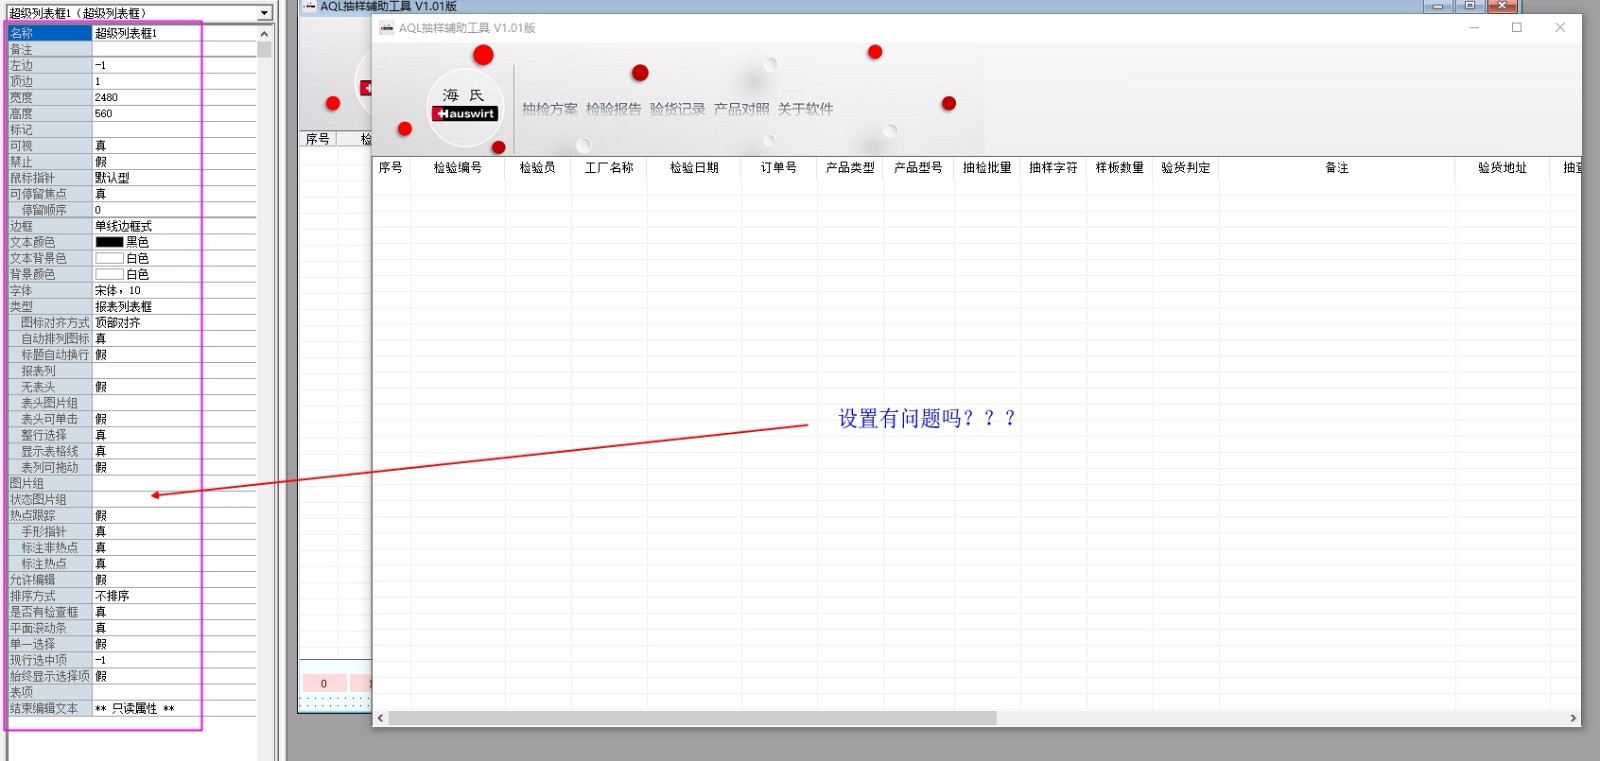This screenshot has width=1600, height=761.
Task: Pick the 文本背景色 white swatch
Action: [x=109, y=258]
